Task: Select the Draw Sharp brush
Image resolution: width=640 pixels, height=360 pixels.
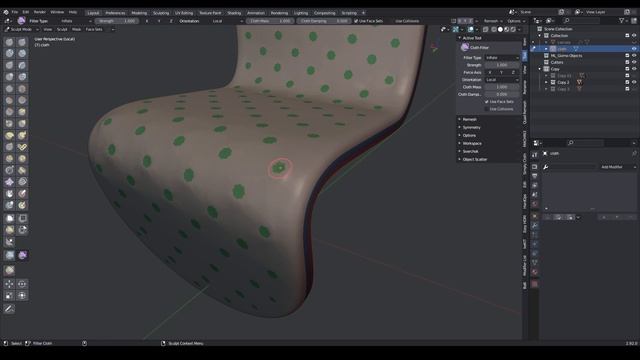Action: pyautogui.click(x=22, y=42)
